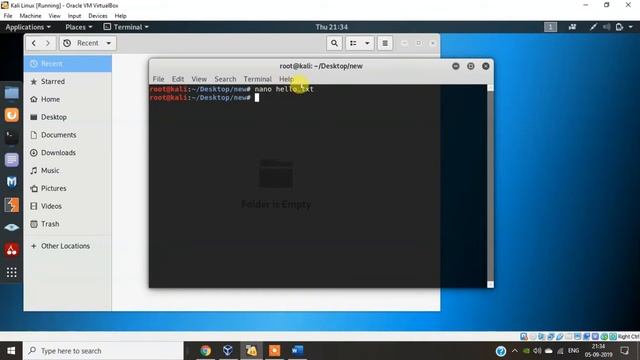
Task: Open the terminal File menu
Action: click(x=158, y=79)
